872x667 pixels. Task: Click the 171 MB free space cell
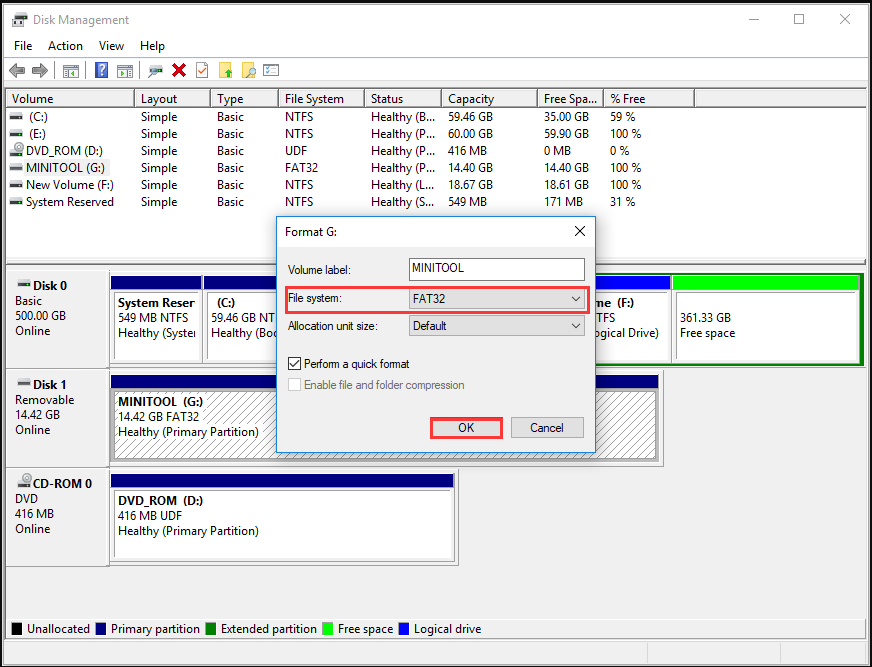point(563,202)
